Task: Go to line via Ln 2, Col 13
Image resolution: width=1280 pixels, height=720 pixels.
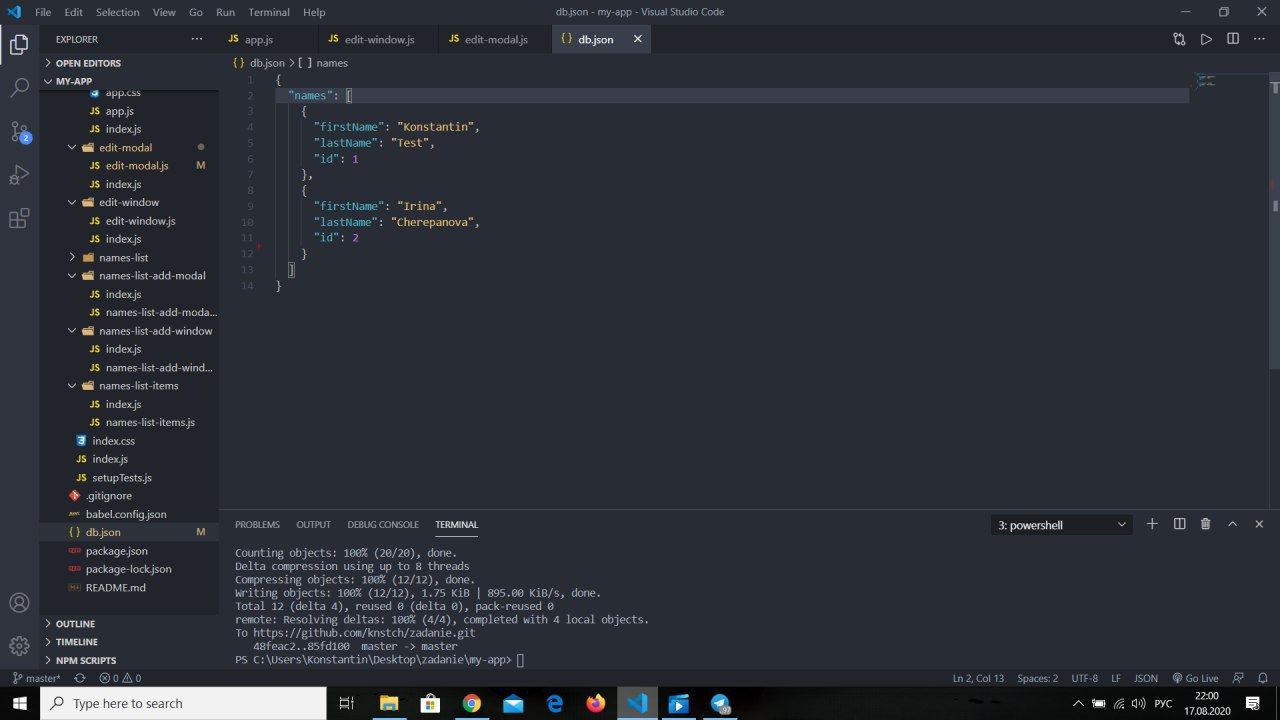Action: [978, 678]
